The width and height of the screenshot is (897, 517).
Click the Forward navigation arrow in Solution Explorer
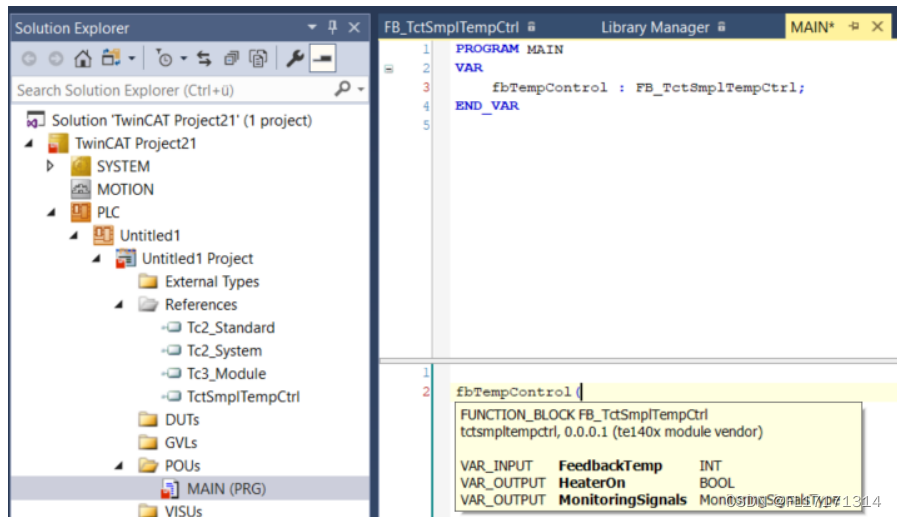[x=55, y=58]
